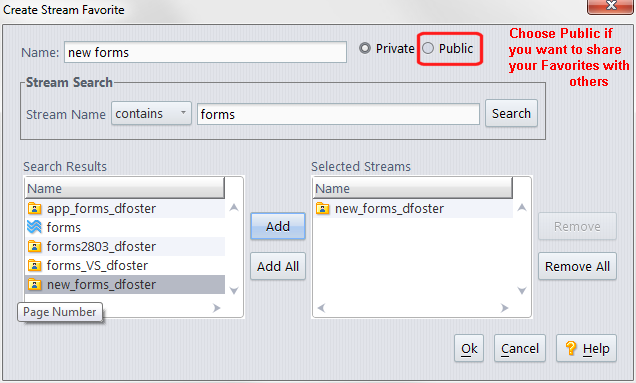Click the Selected Streams scroll up arrow

pos(522,208)
